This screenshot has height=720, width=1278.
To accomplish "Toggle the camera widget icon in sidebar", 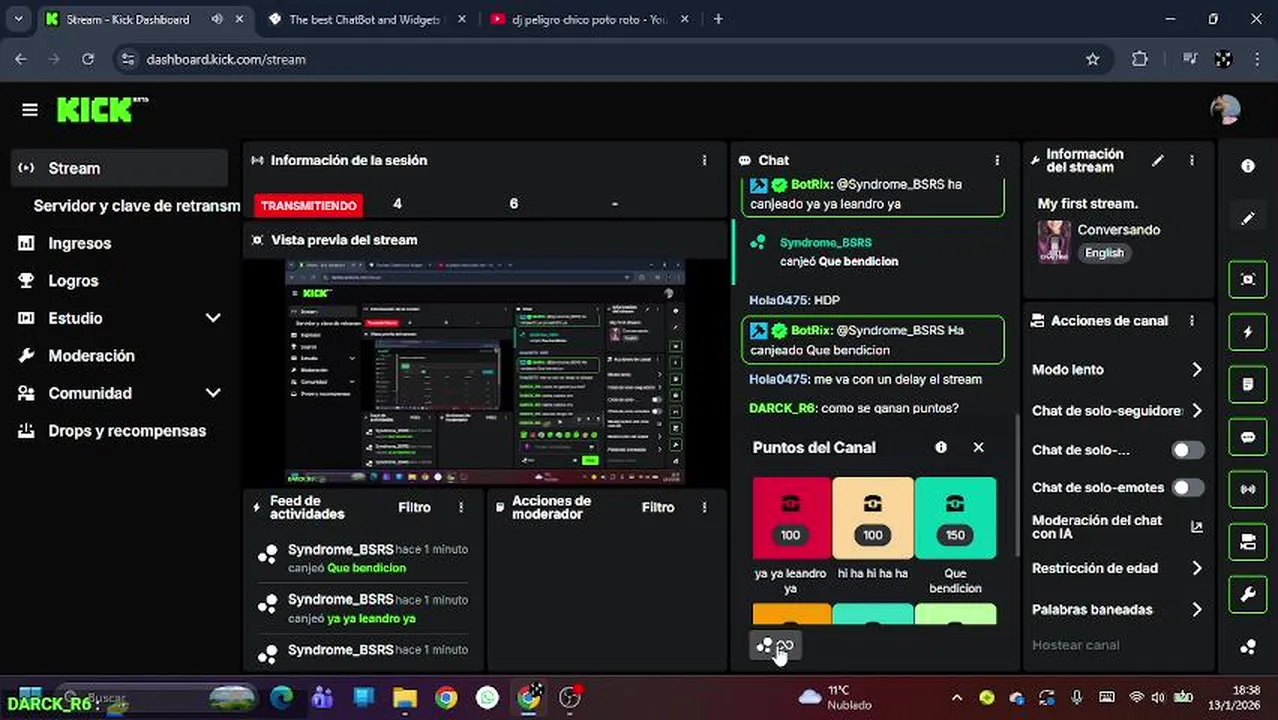I will click(x=1248, y=542).
